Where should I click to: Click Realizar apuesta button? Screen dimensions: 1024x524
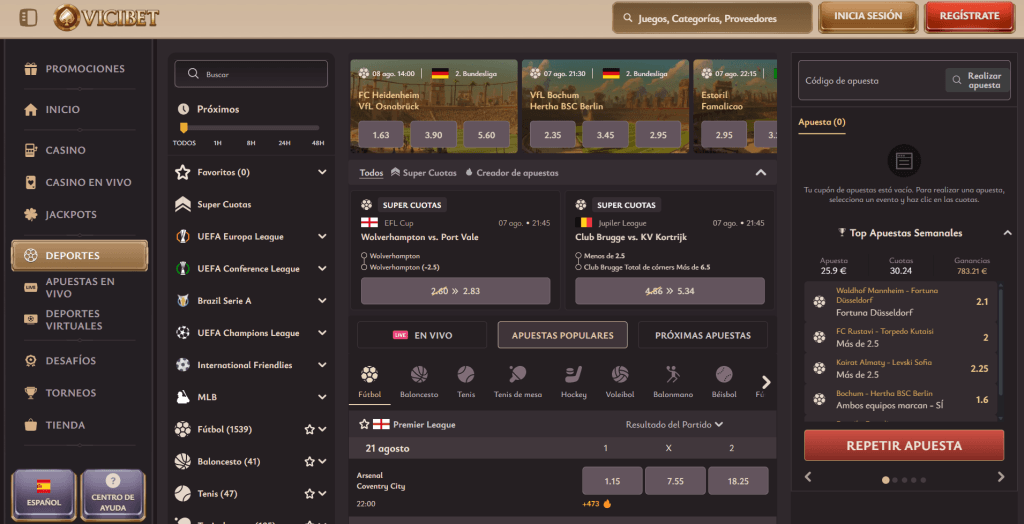pos(978,80)
